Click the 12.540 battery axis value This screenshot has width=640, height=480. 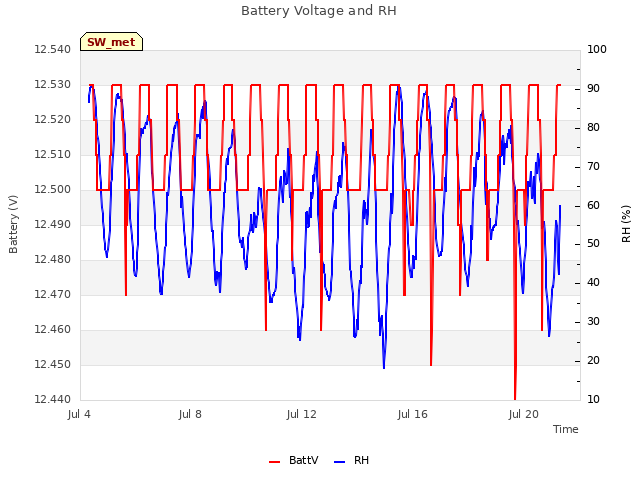coord(52,50)
